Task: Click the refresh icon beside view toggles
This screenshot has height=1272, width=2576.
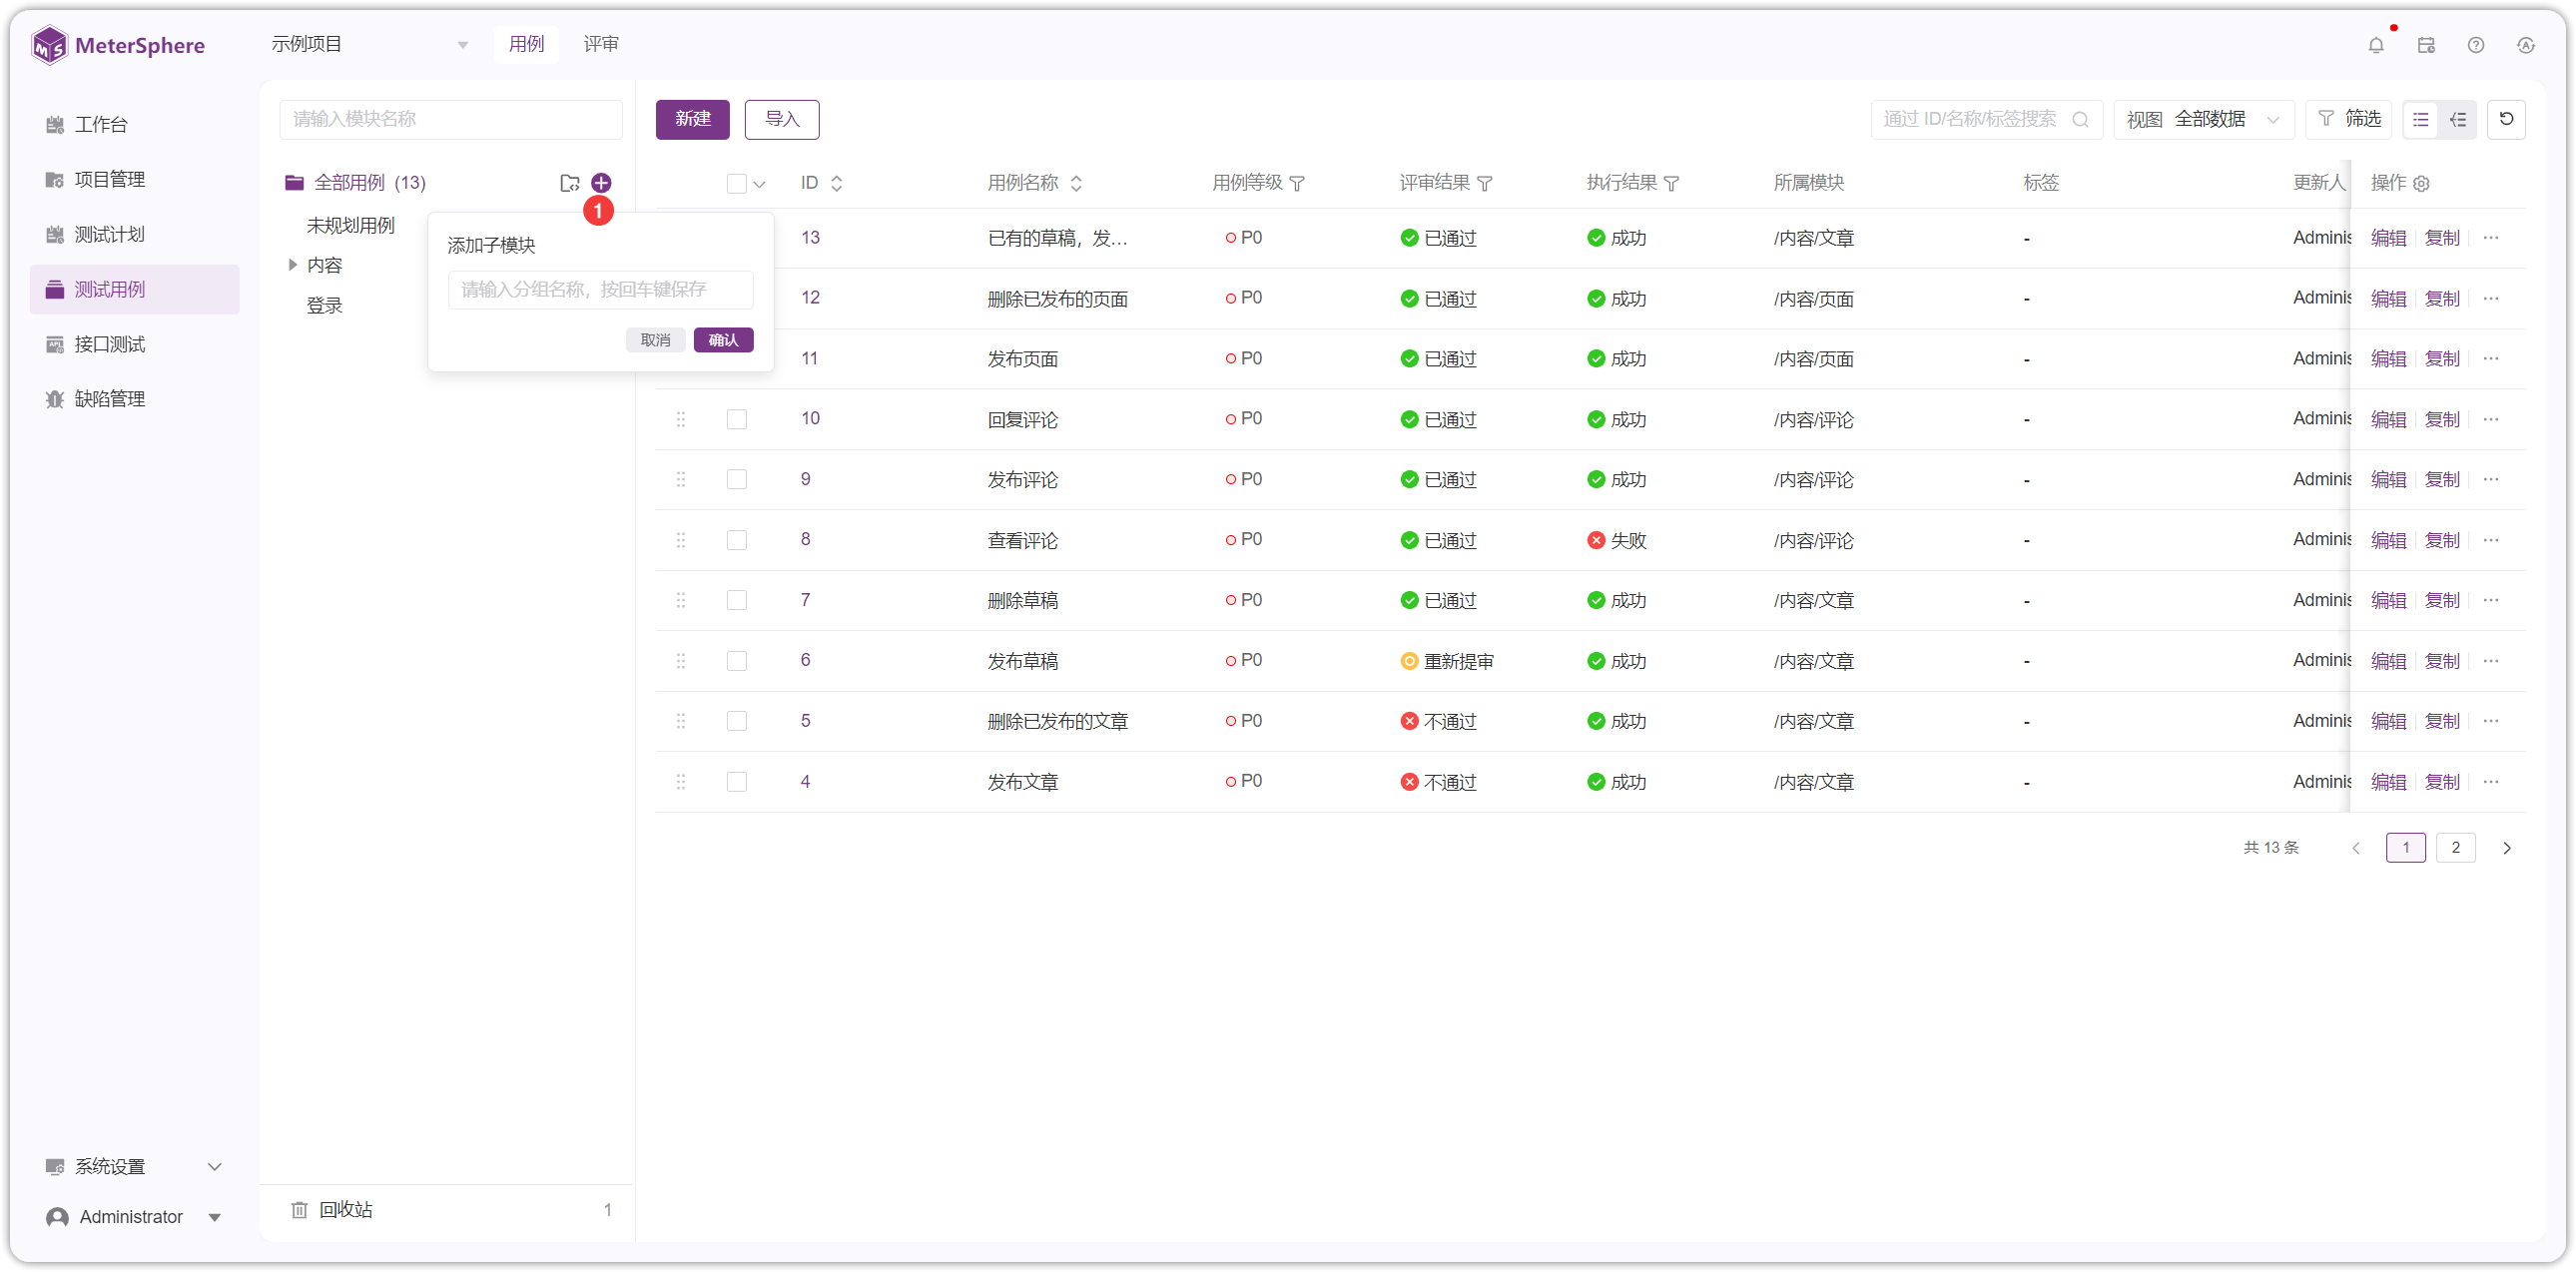Action: [2506, 119]
